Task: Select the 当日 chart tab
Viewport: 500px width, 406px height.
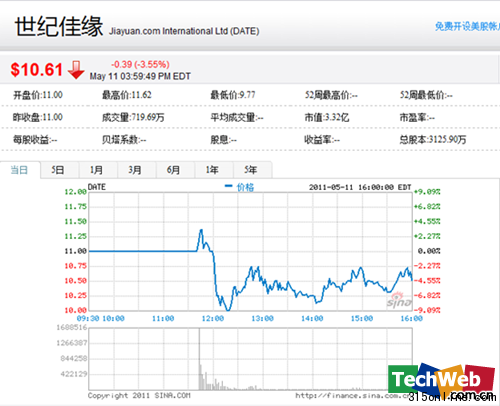Action: pos(19,170)
